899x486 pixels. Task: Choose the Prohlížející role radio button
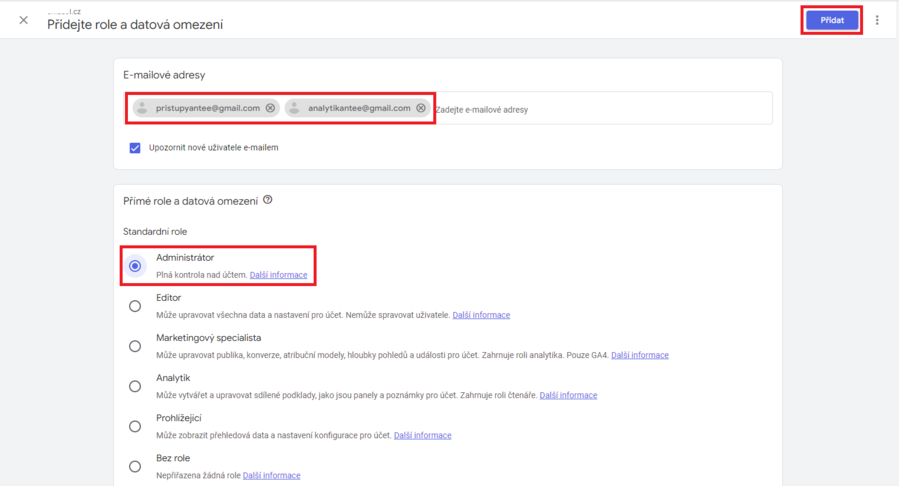point(135,426)
